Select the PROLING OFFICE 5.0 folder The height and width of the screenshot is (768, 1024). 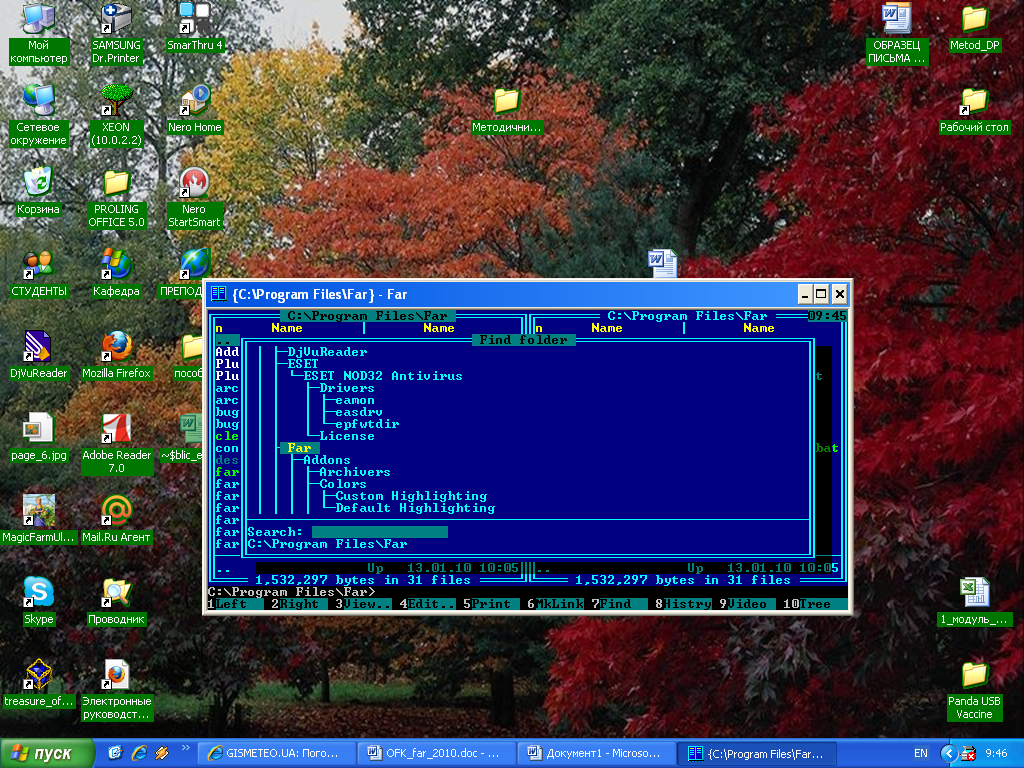[x=116, y=199]
